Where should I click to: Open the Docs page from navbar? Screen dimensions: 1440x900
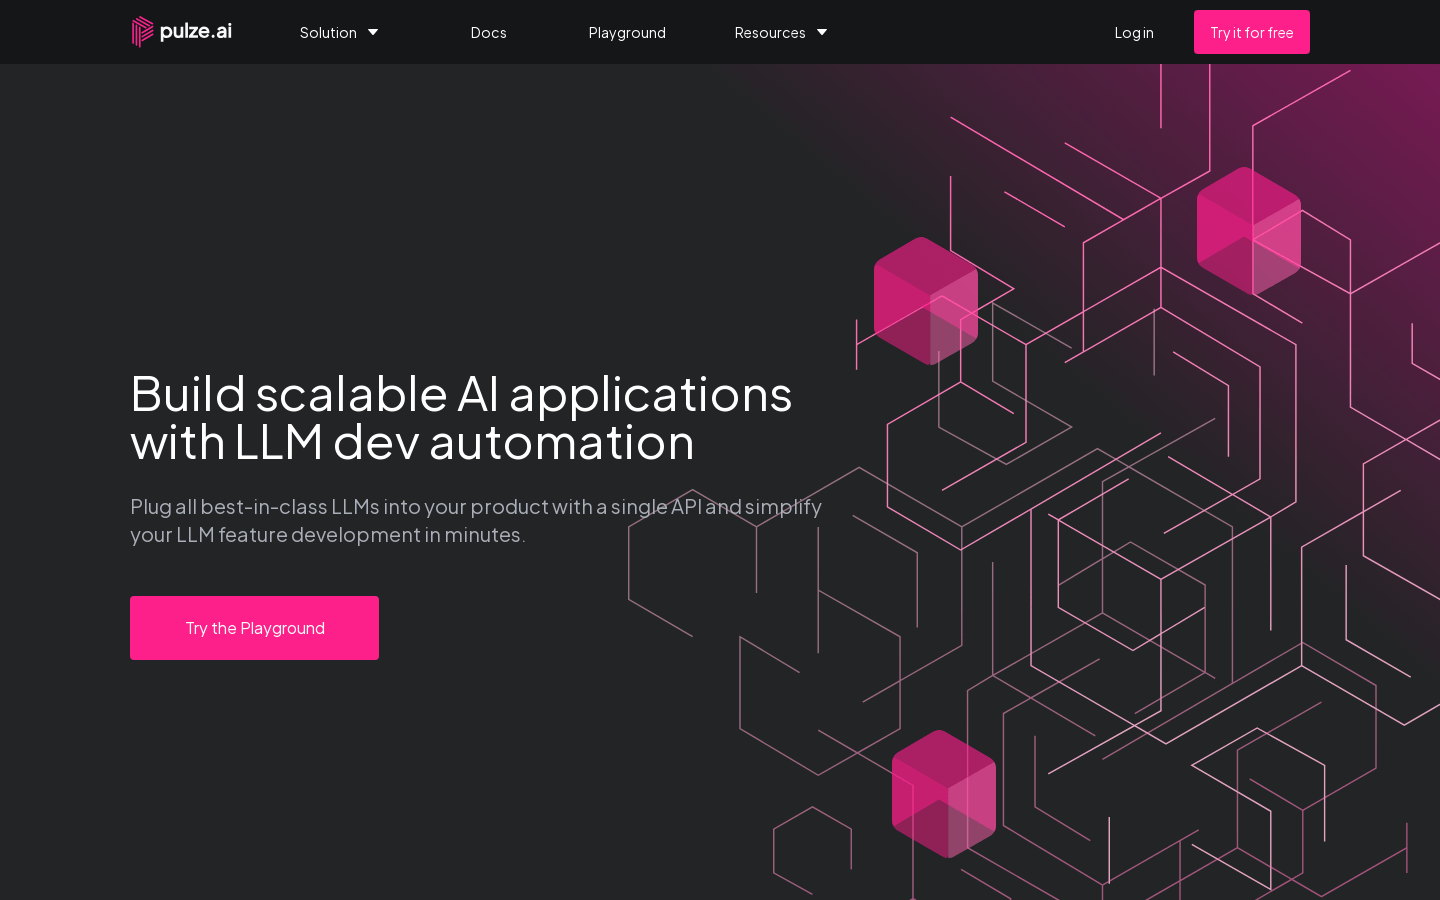pyautogui.click(x=488, y=32)
